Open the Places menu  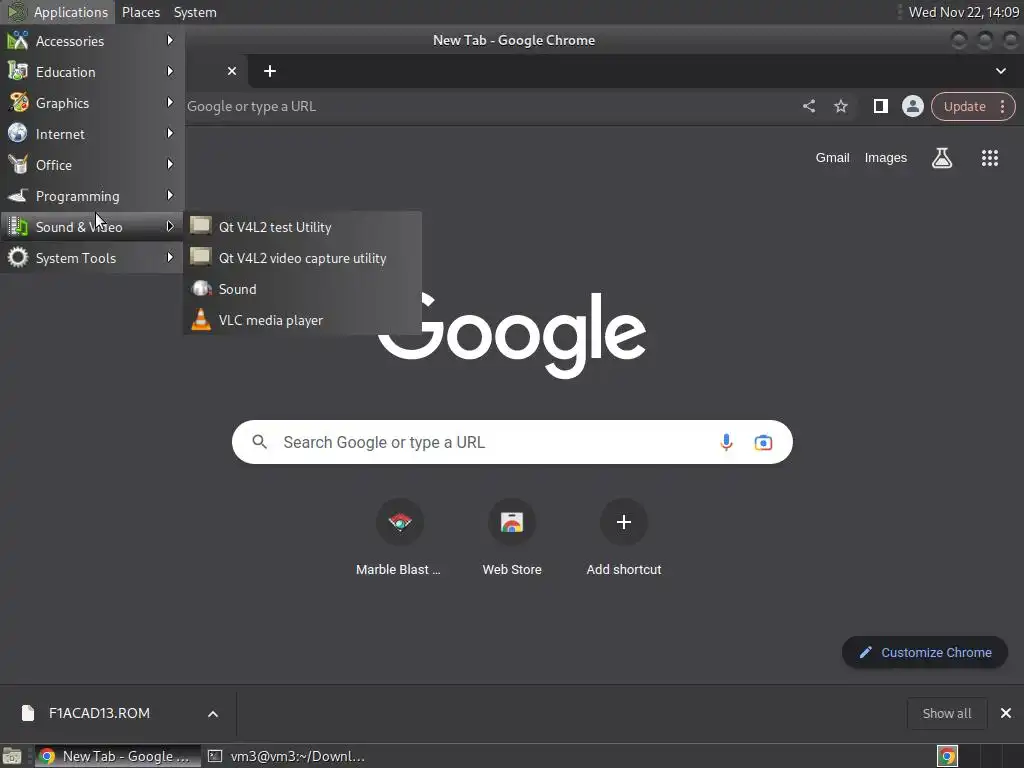[x=141, y=12]
